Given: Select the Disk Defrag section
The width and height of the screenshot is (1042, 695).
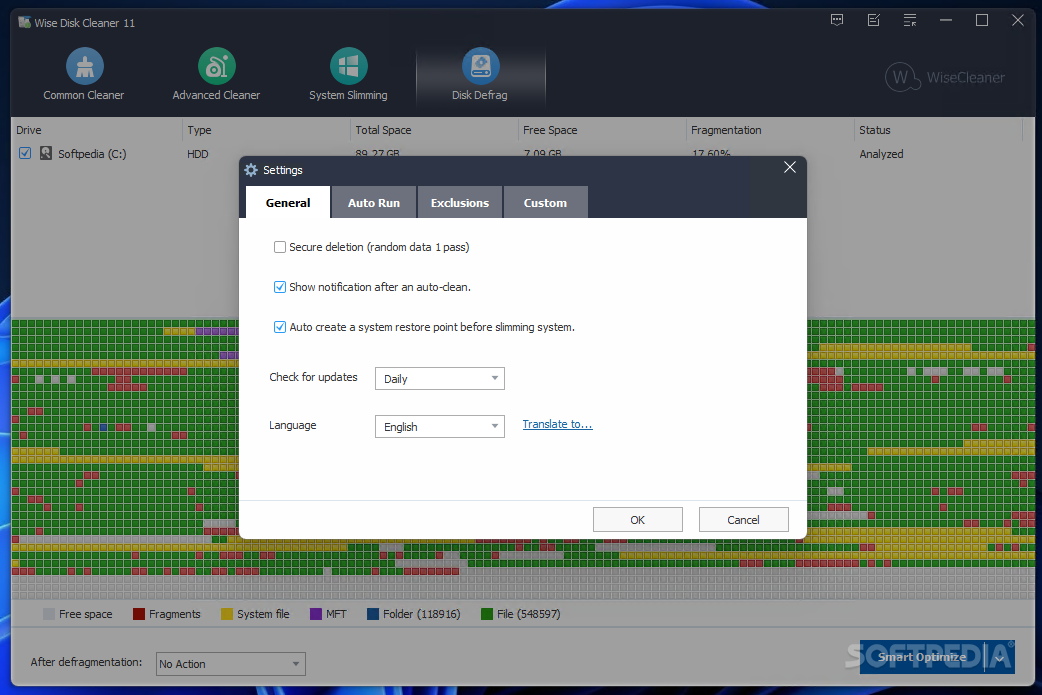Looking at the screenshot, I should (x=480, y=74).
